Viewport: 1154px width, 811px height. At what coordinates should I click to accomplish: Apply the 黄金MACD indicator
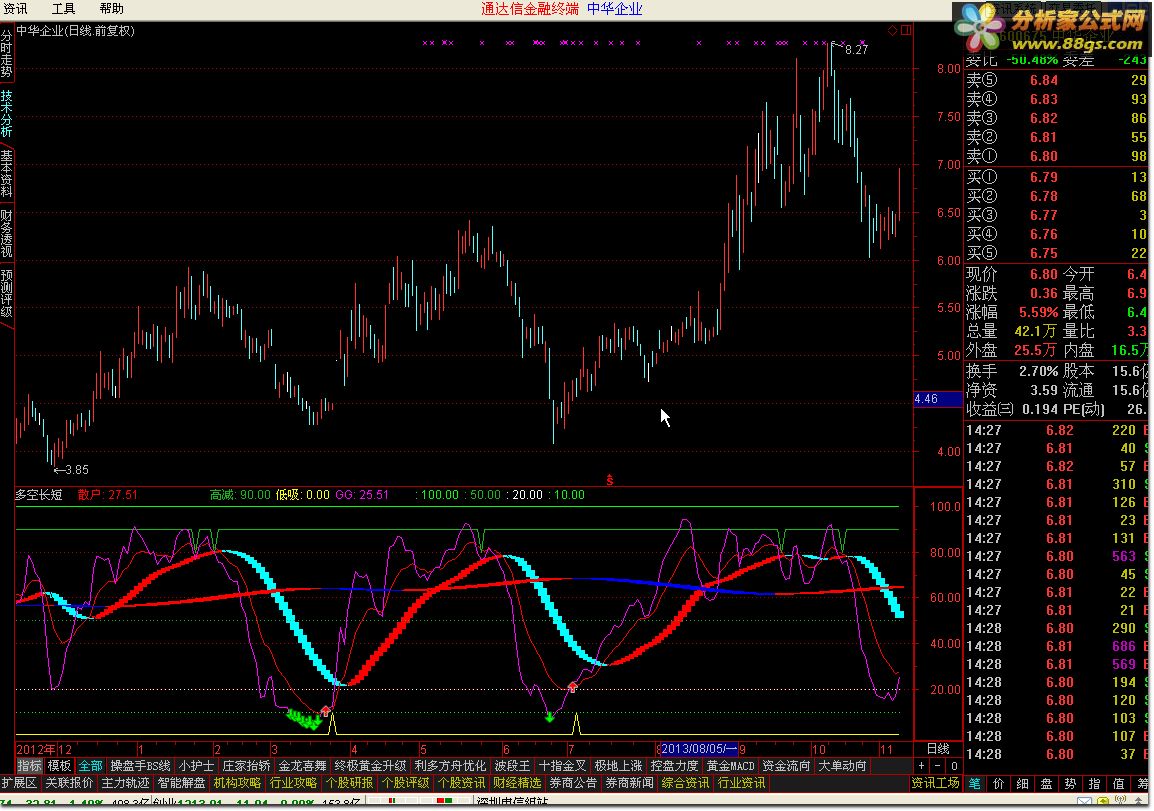pyautogui.click(x=731, y=766)
